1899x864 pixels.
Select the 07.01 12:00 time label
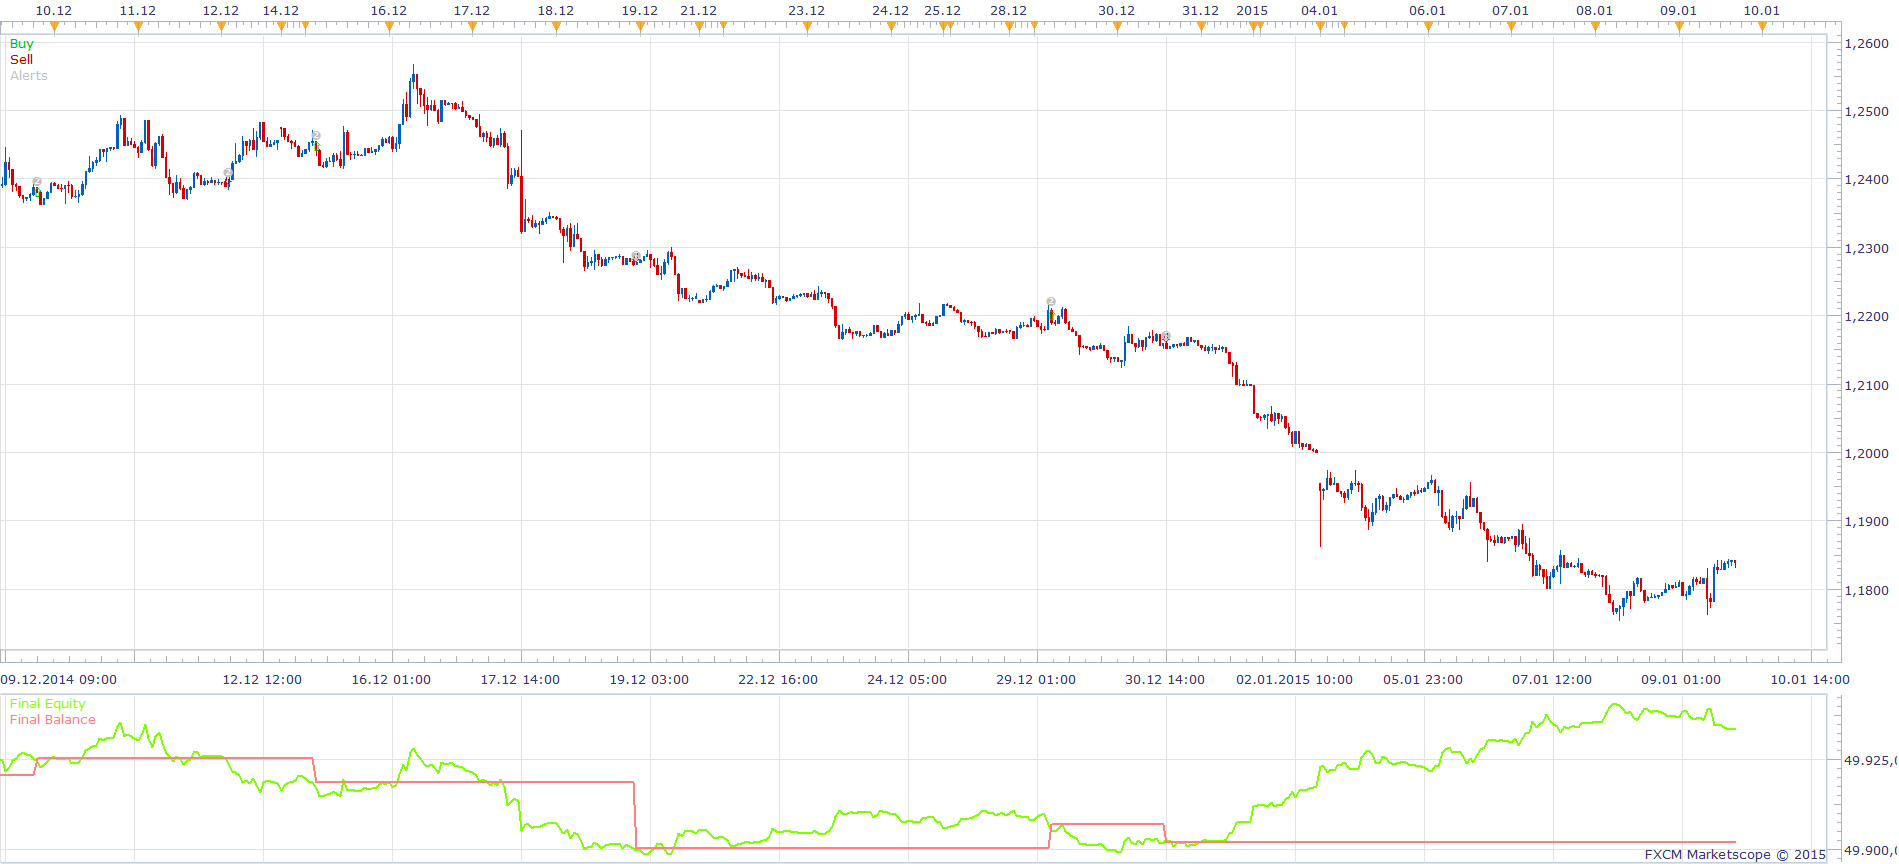[x=1552, y=680]
